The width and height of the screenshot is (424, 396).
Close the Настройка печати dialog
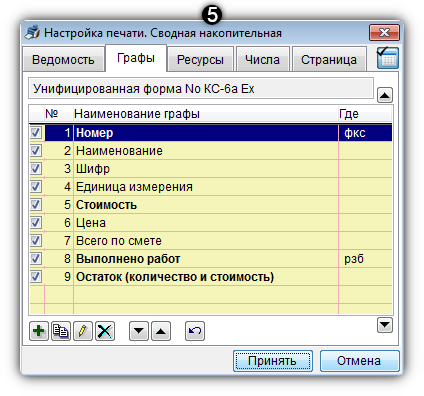(384, 32)
